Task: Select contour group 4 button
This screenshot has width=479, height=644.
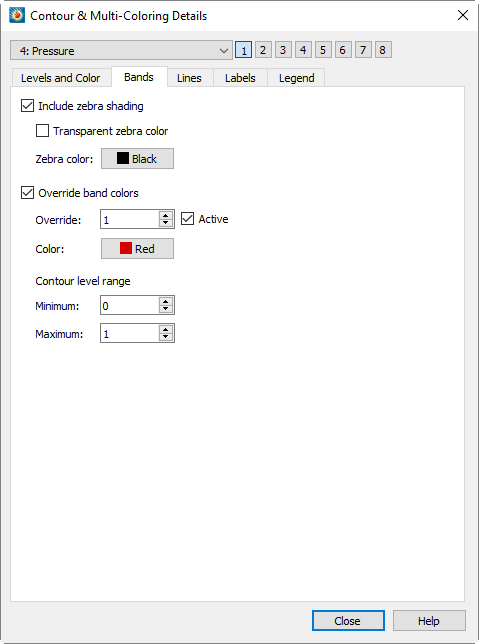Action: (303, 50)
